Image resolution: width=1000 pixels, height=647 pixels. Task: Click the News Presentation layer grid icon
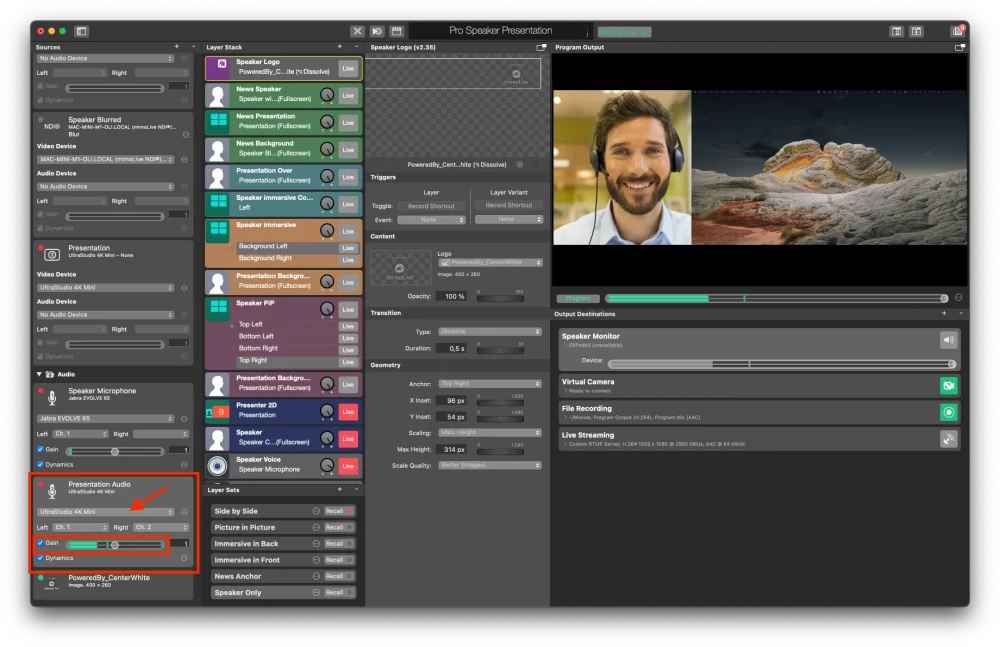coord(219,121)
